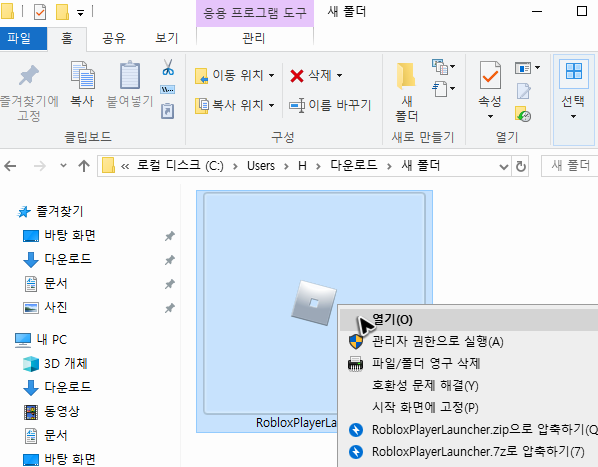This screenshot has height=467, width=598.
Task: Click the H folder in the address bar path
Action: (x=302, y=166)
